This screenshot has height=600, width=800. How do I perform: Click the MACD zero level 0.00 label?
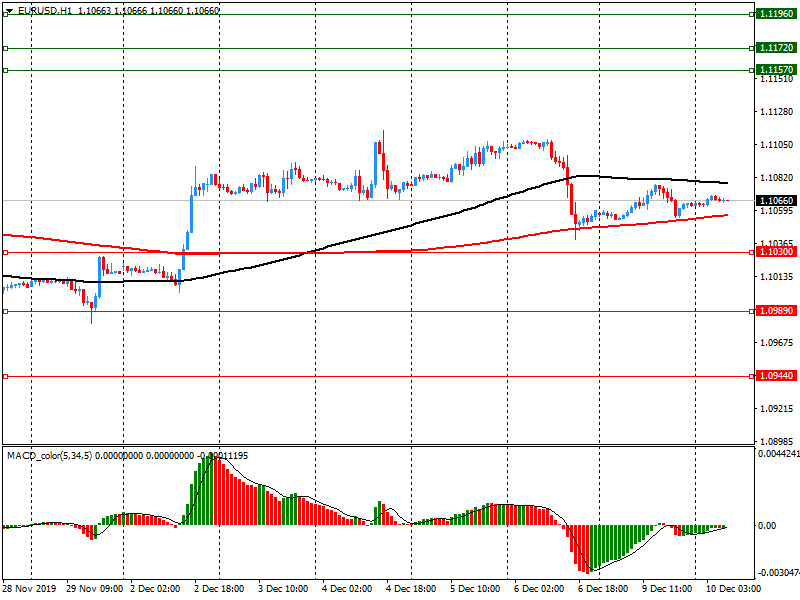[767, 526]
